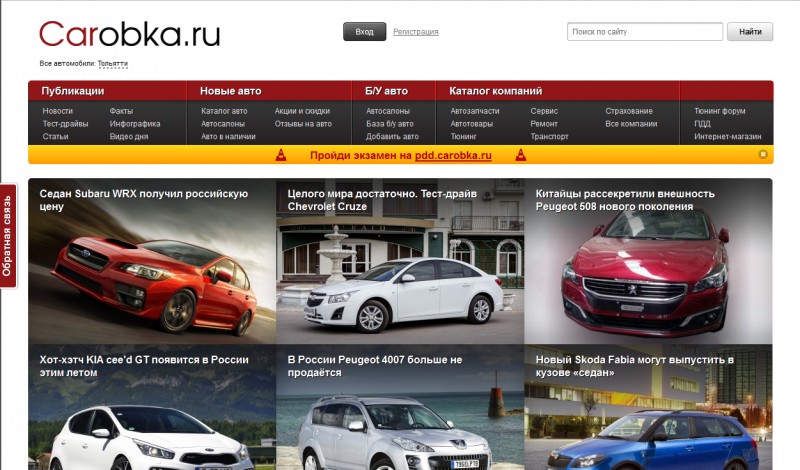Screen dimensions: 800x470
Task: Open Автосалоны under Б/У авто
Action: pyautogui.click(x=388, y=111)
